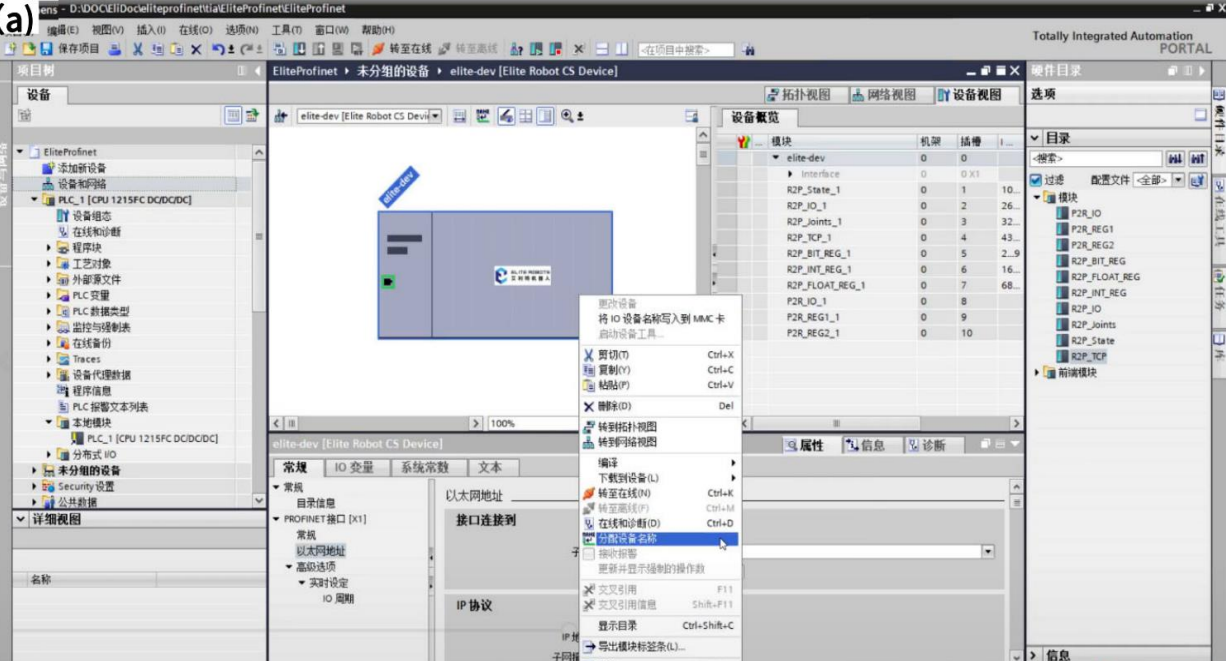This screenshot has height=661, width=1227.
Task: Click the print icon in main toolbar
Action: (x=116, y=49)
